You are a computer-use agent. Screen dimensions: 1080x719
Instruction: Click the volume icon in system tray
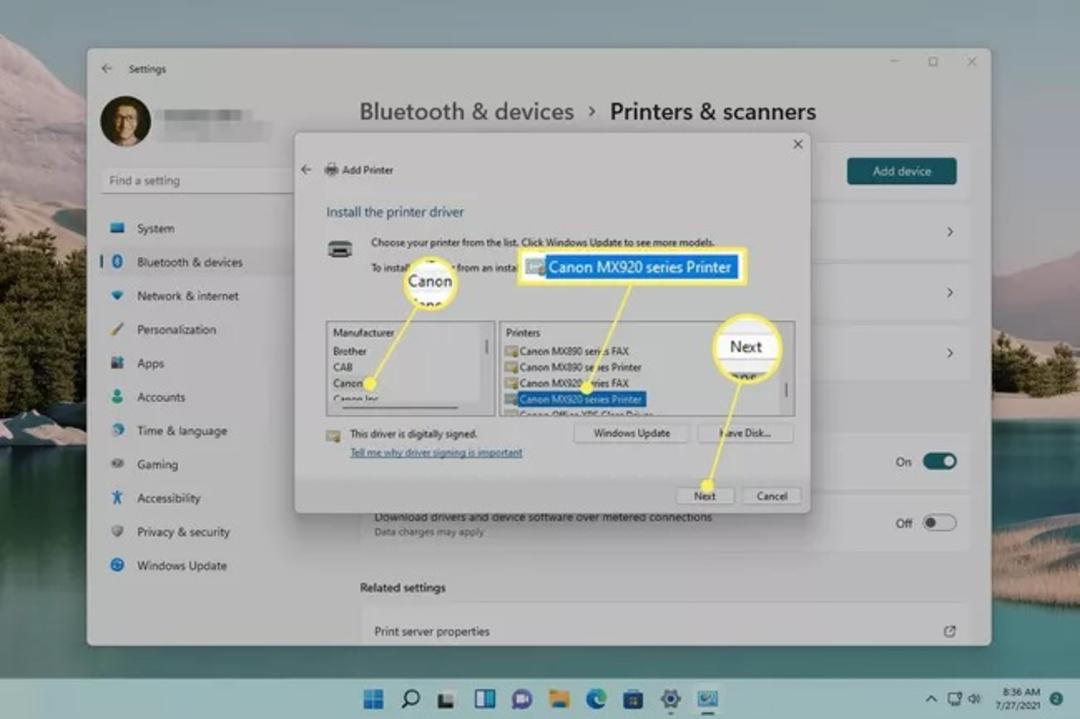pyautogui.click(x=974, y=699)
